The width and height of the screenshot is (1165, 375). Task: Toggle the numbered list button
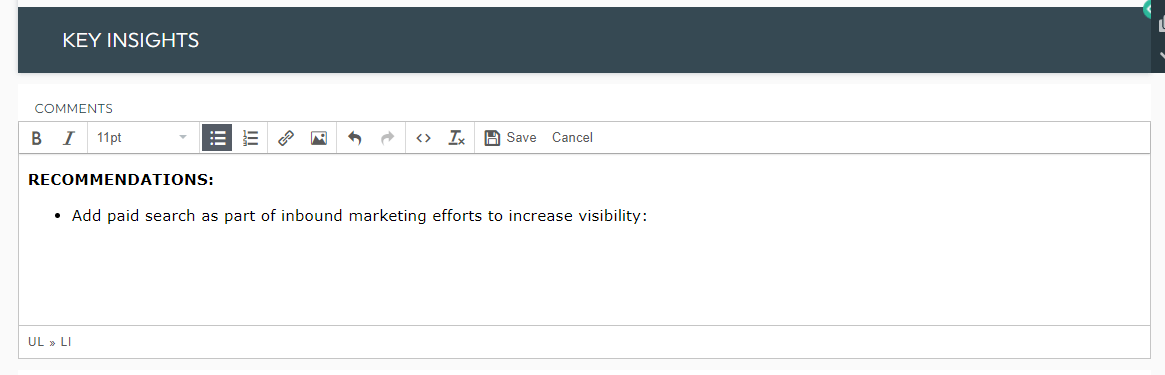[250, 138]
